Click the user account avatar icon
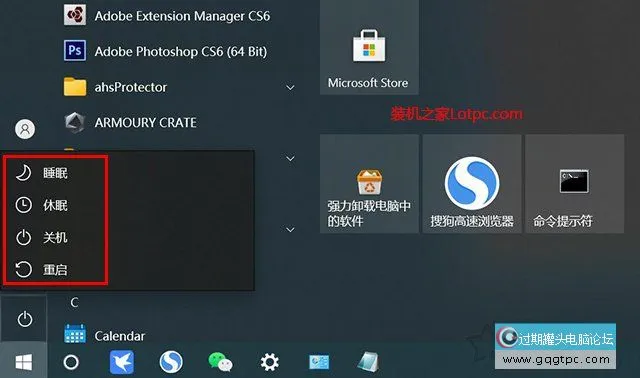The height and width of the screenshot is (378, 640). point(25,129)
